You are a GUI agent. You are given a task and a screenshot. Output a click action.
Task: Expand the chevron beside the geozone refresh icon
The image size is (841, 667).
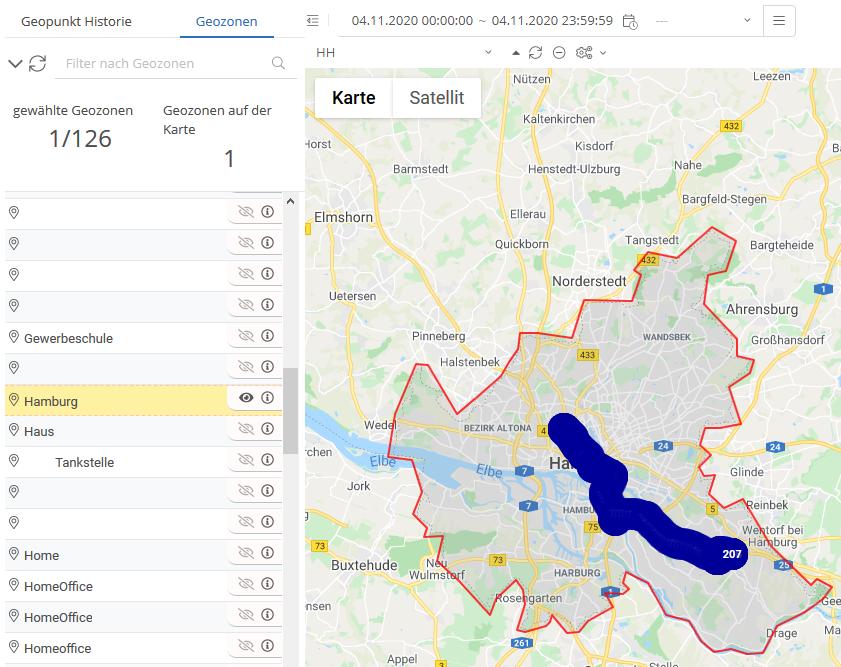pos(15,64)
